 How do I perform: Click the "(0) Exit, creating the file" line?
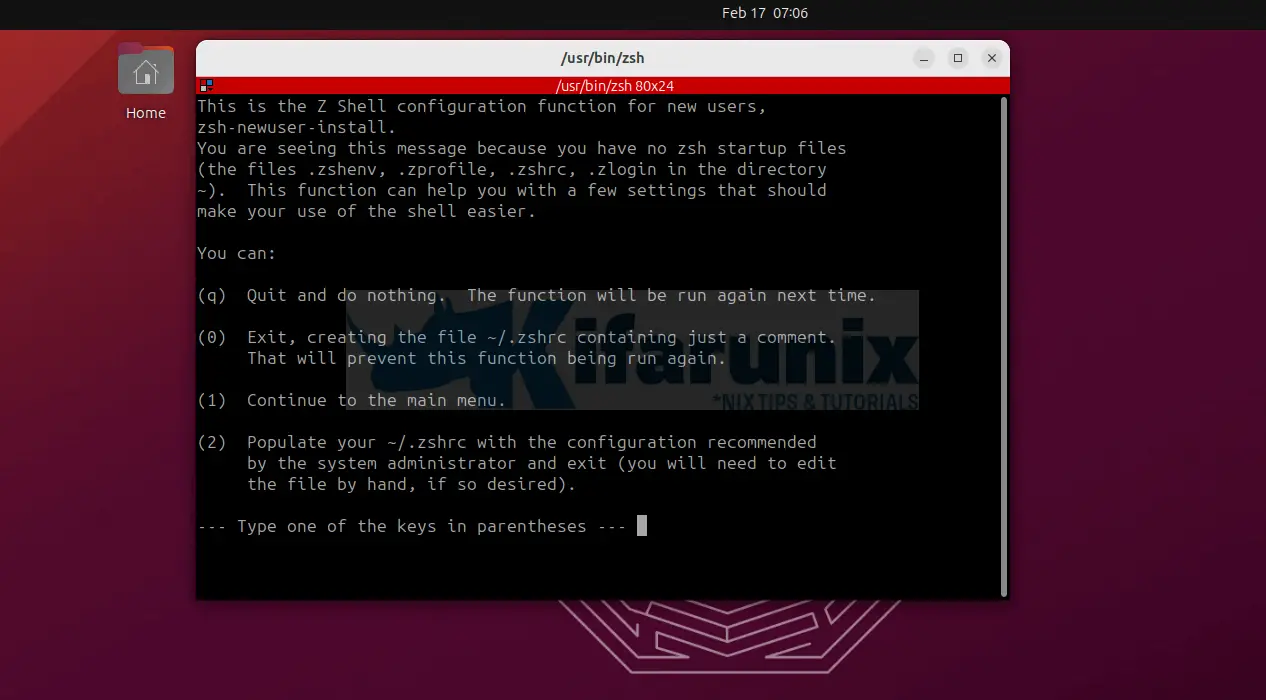click(x=516, y=337)
